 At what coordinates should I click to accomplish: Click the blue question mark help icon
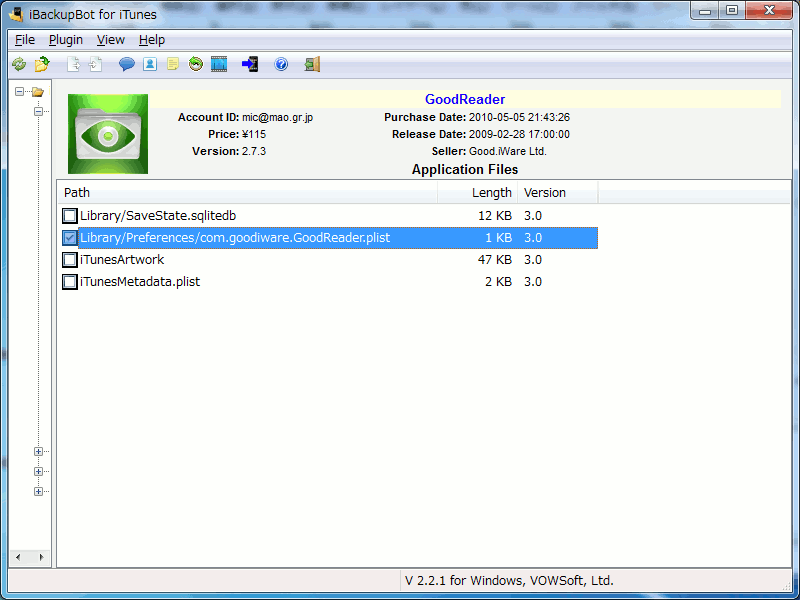click(281, 65)
